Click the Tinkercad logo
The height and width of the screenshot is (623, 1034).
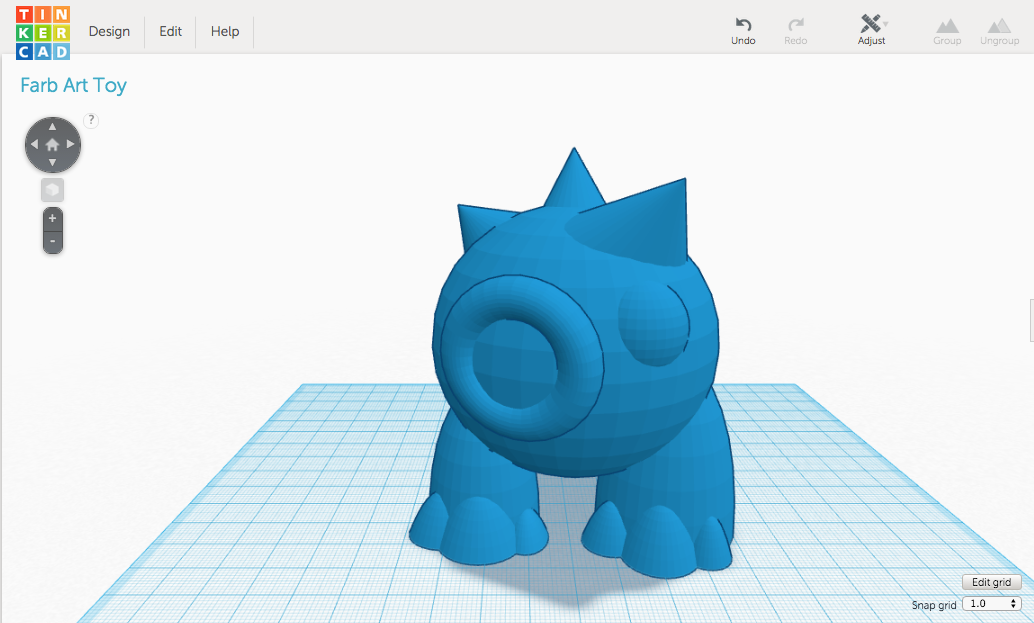[x=42, y=31]
